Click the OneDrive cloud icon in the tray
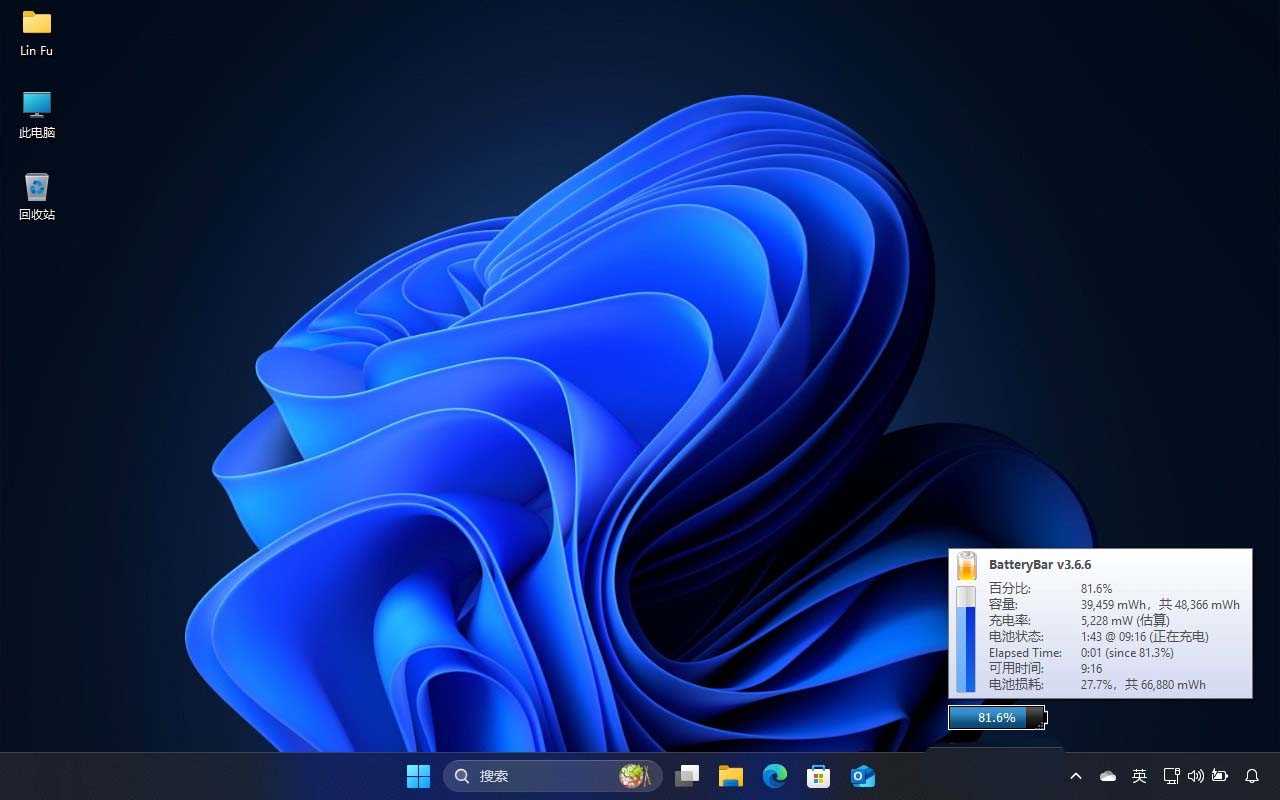The image size is (1280, 800). pyautogui.click(x=1107, y=775)
